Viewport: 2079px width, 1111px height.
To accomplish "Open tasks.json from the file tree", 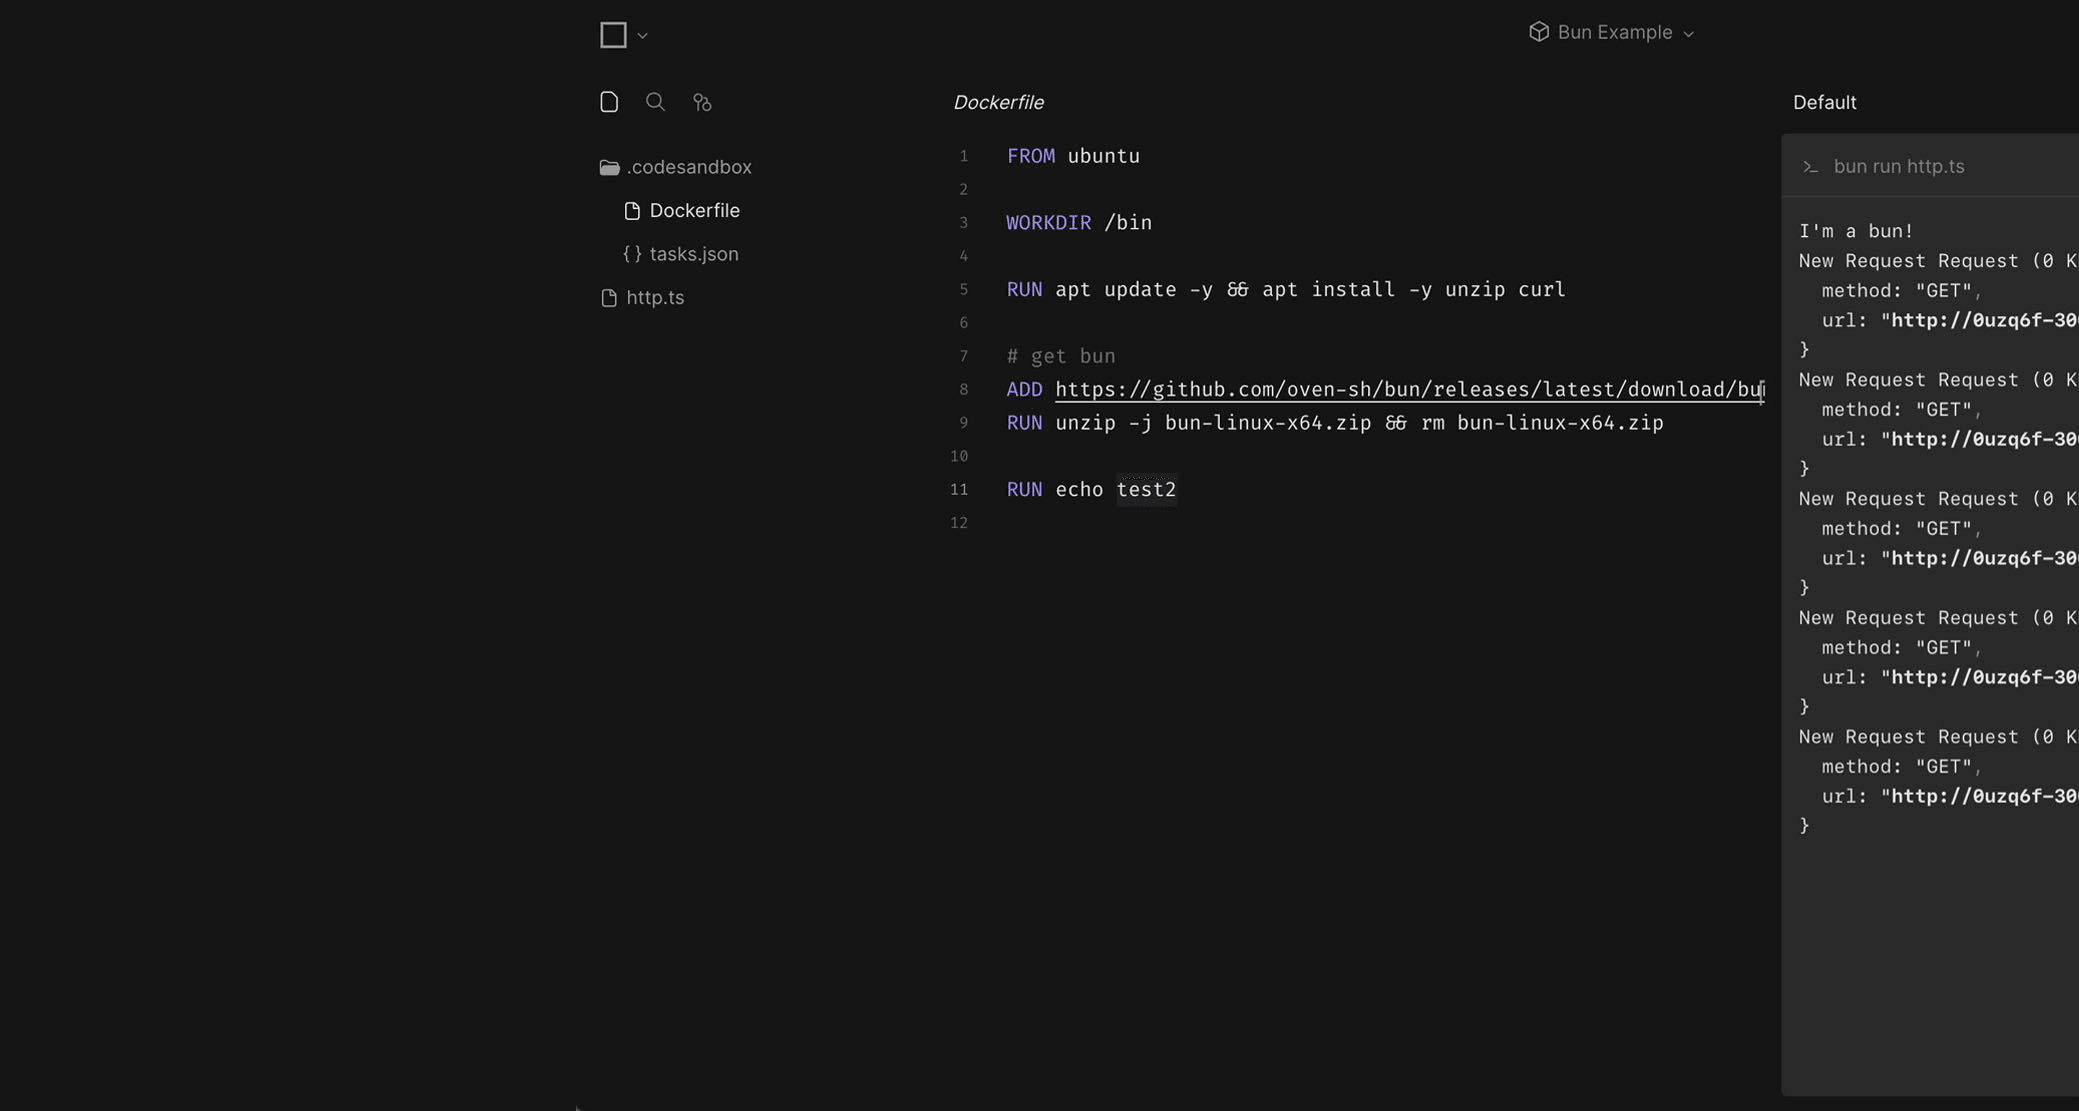I will pyautogui.click(x=694, y=253).
